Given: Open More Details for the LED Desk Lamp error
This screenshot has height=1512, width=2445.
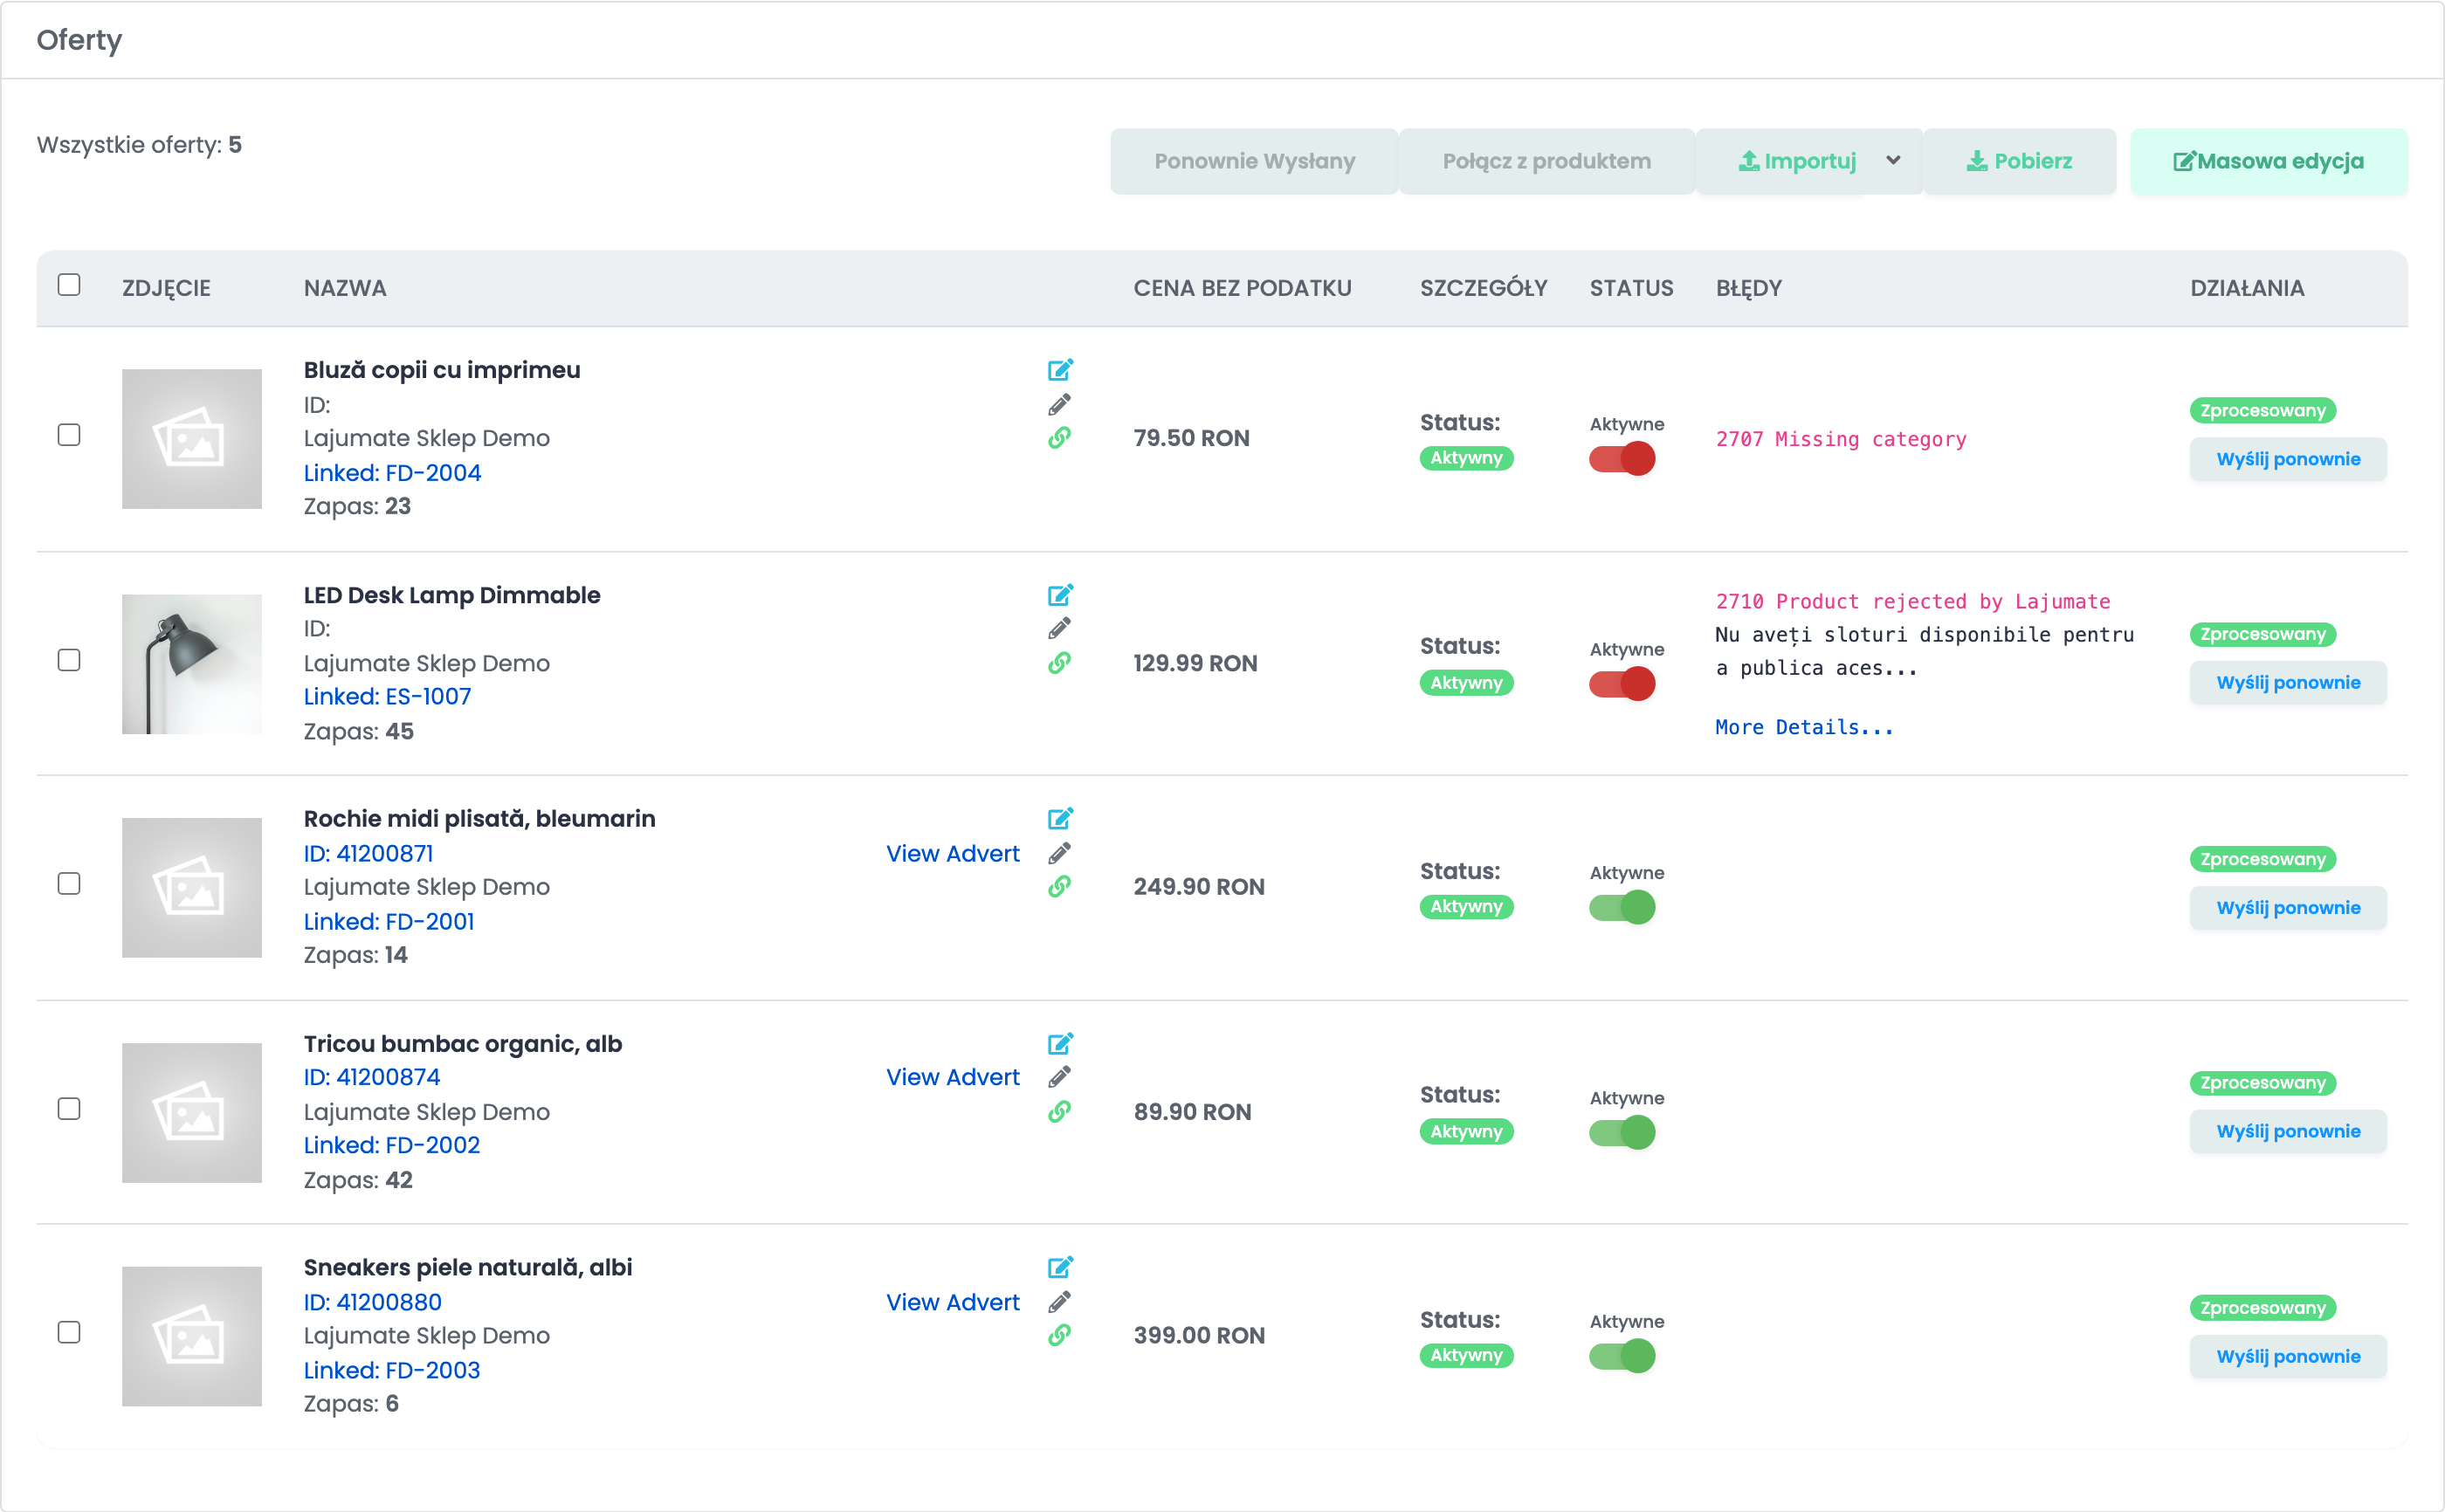Looking at the screenshot, I should [x=1804, y=727].
